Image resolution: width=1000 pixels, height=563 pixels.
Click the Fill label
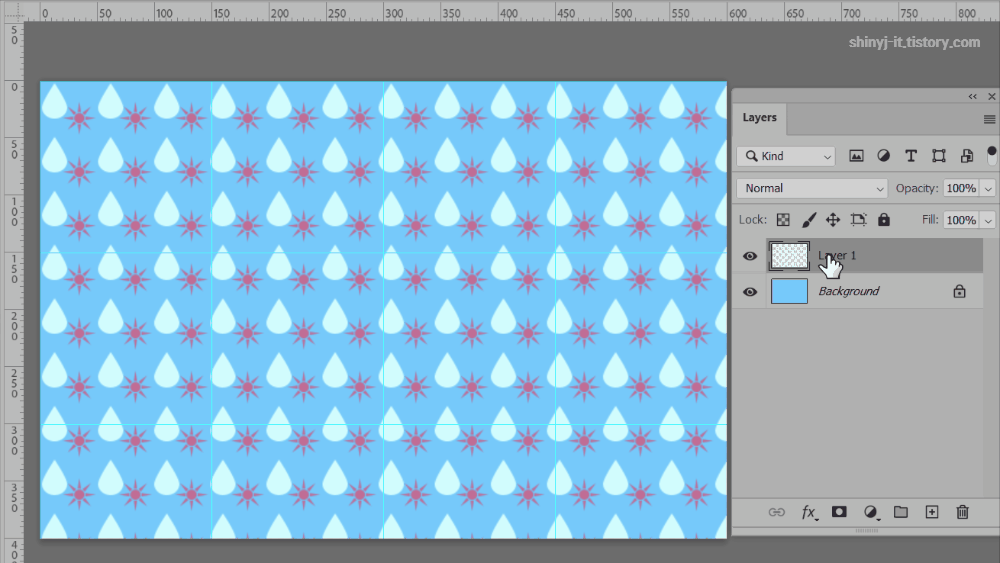[x=930, y=219]
